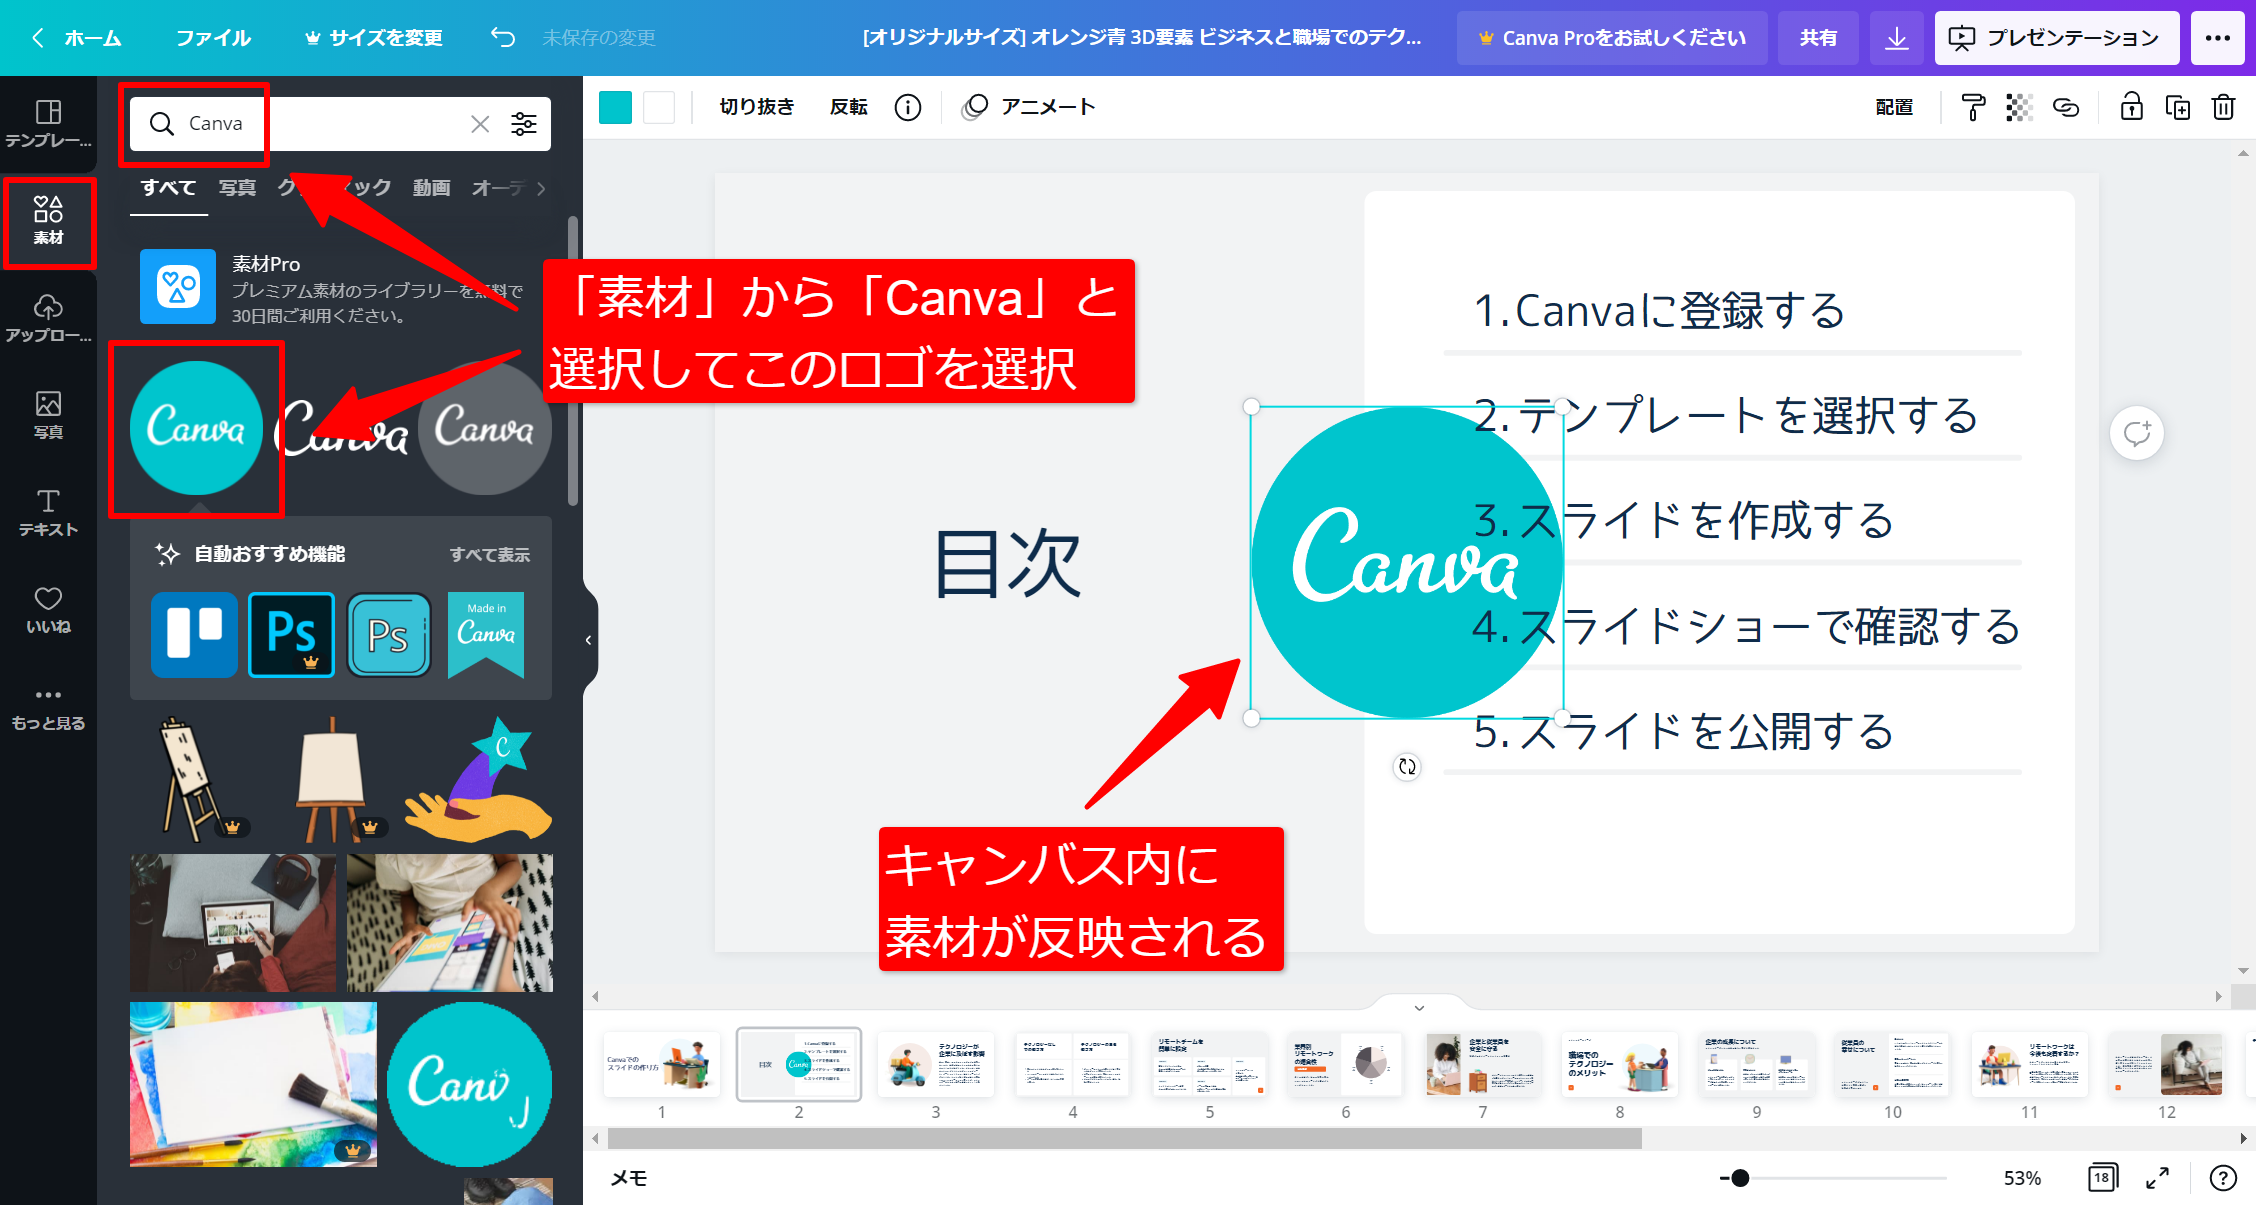Viewport: 2256px width, 1205px height.
Task: Open the アップロード uploads panel
Action: tap(48, 318)
